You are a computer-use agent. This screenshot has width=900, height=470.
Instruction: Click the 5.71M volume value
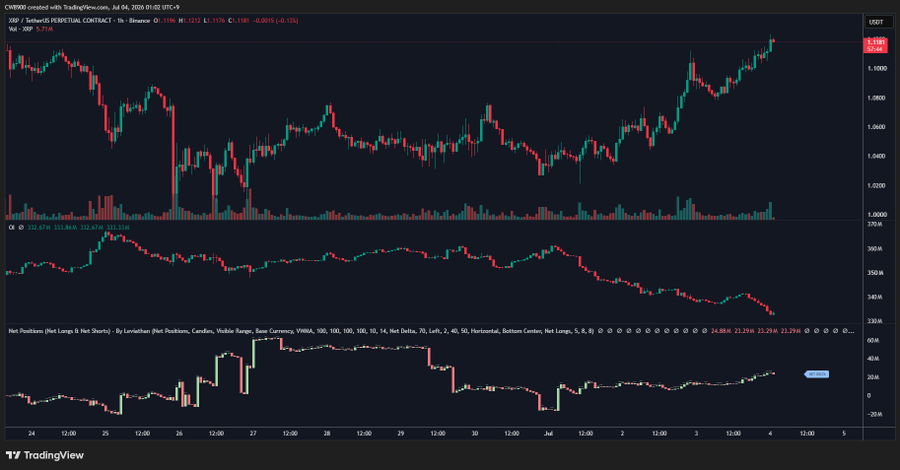(44, 29)
